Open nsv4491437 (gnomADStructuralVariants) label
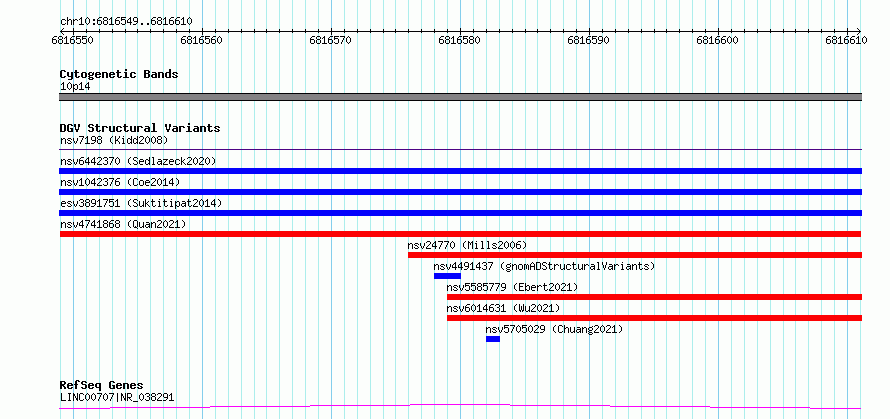 pyautogui.click(x=544, y=266)
